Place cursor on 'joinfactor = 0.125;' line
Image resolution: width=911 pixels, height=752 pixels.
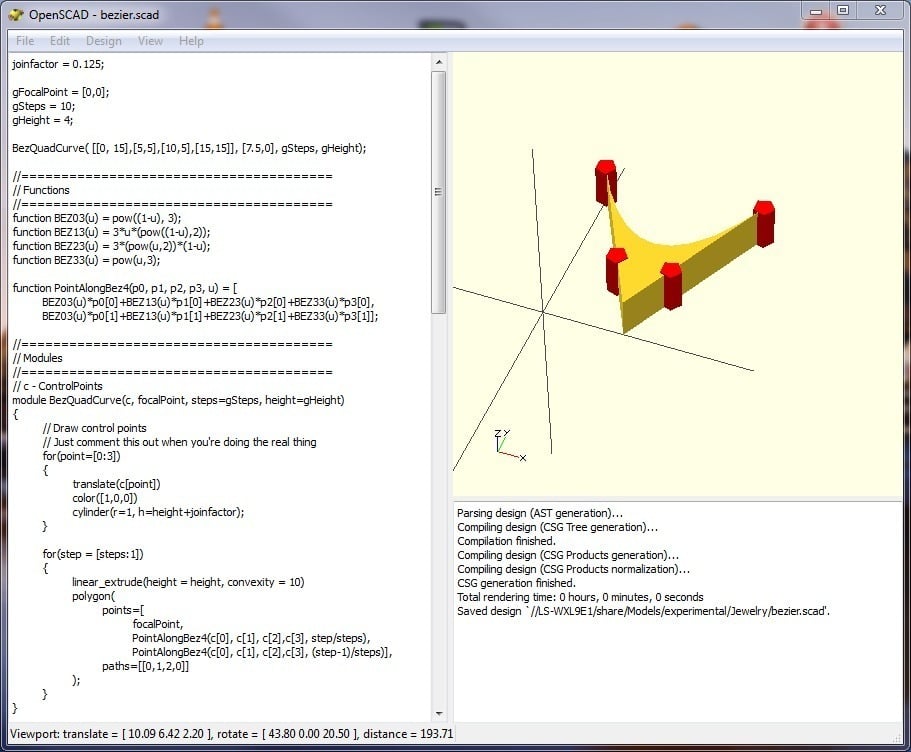58,64
